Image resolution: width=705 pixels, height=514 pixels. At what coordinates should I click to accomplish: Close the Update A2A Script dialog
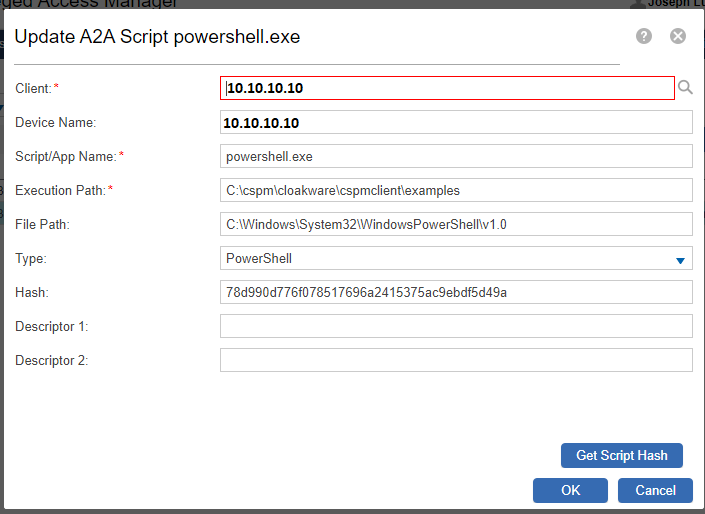point(677,36)
